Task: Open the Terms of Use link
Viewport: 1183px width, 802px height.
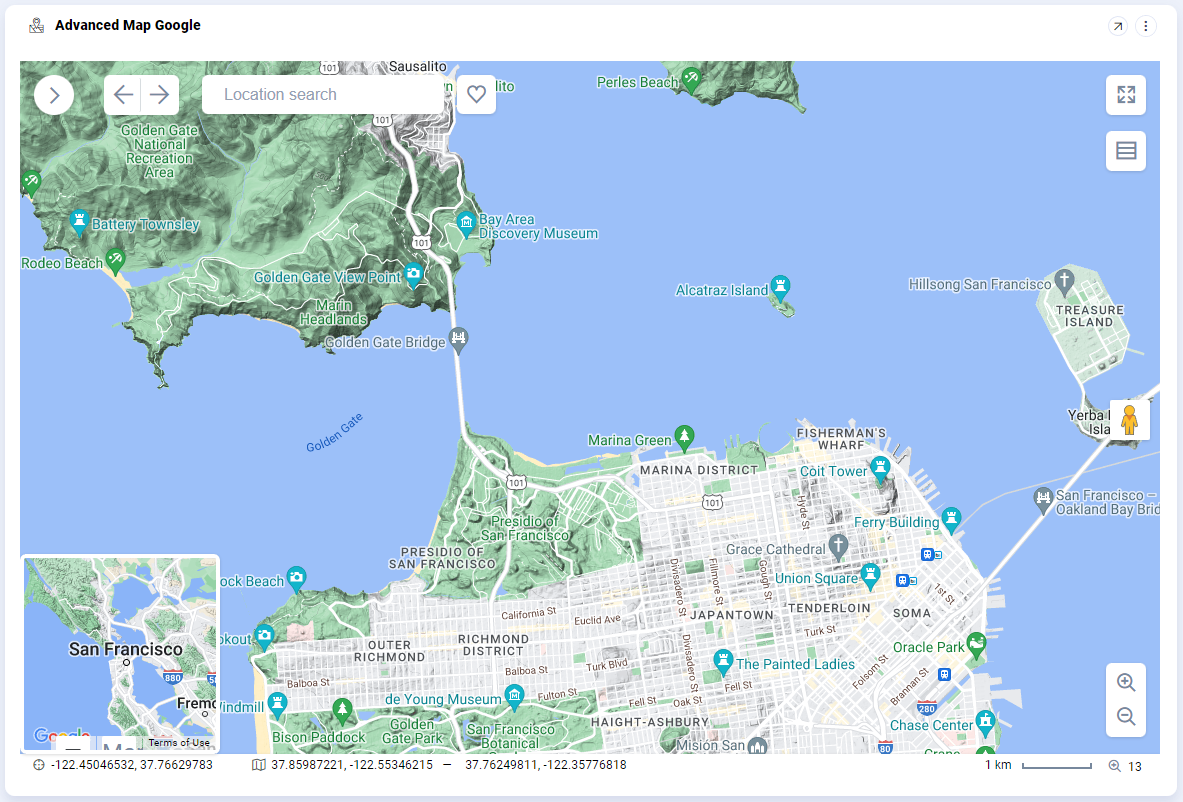Action: [x=179, y=743]
